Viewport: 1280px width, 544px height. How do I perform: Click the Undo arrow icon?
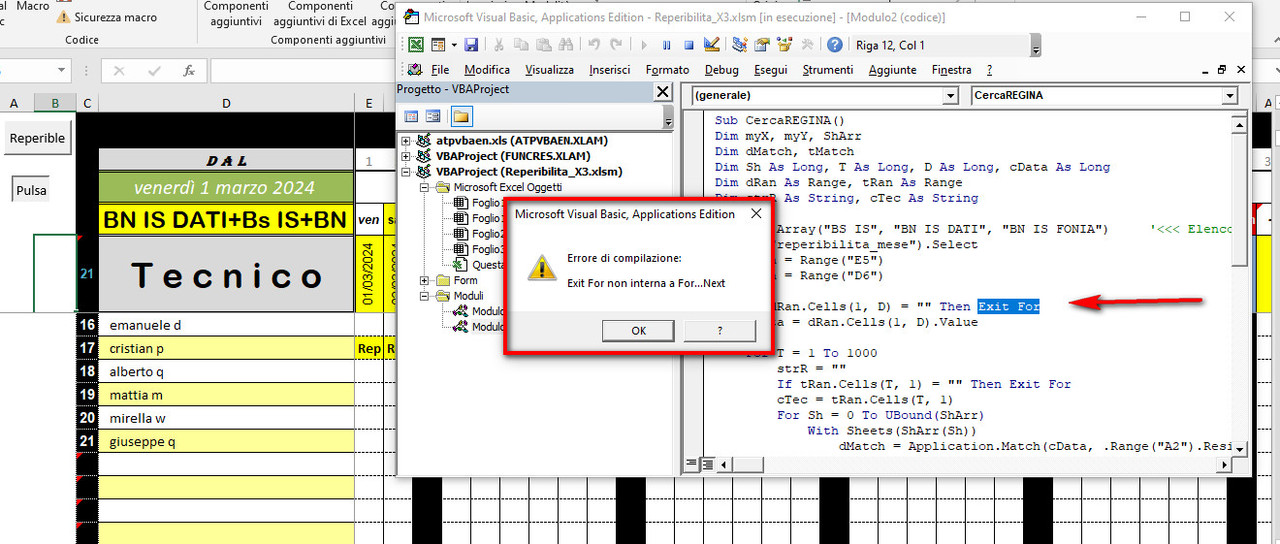point(594,45)
